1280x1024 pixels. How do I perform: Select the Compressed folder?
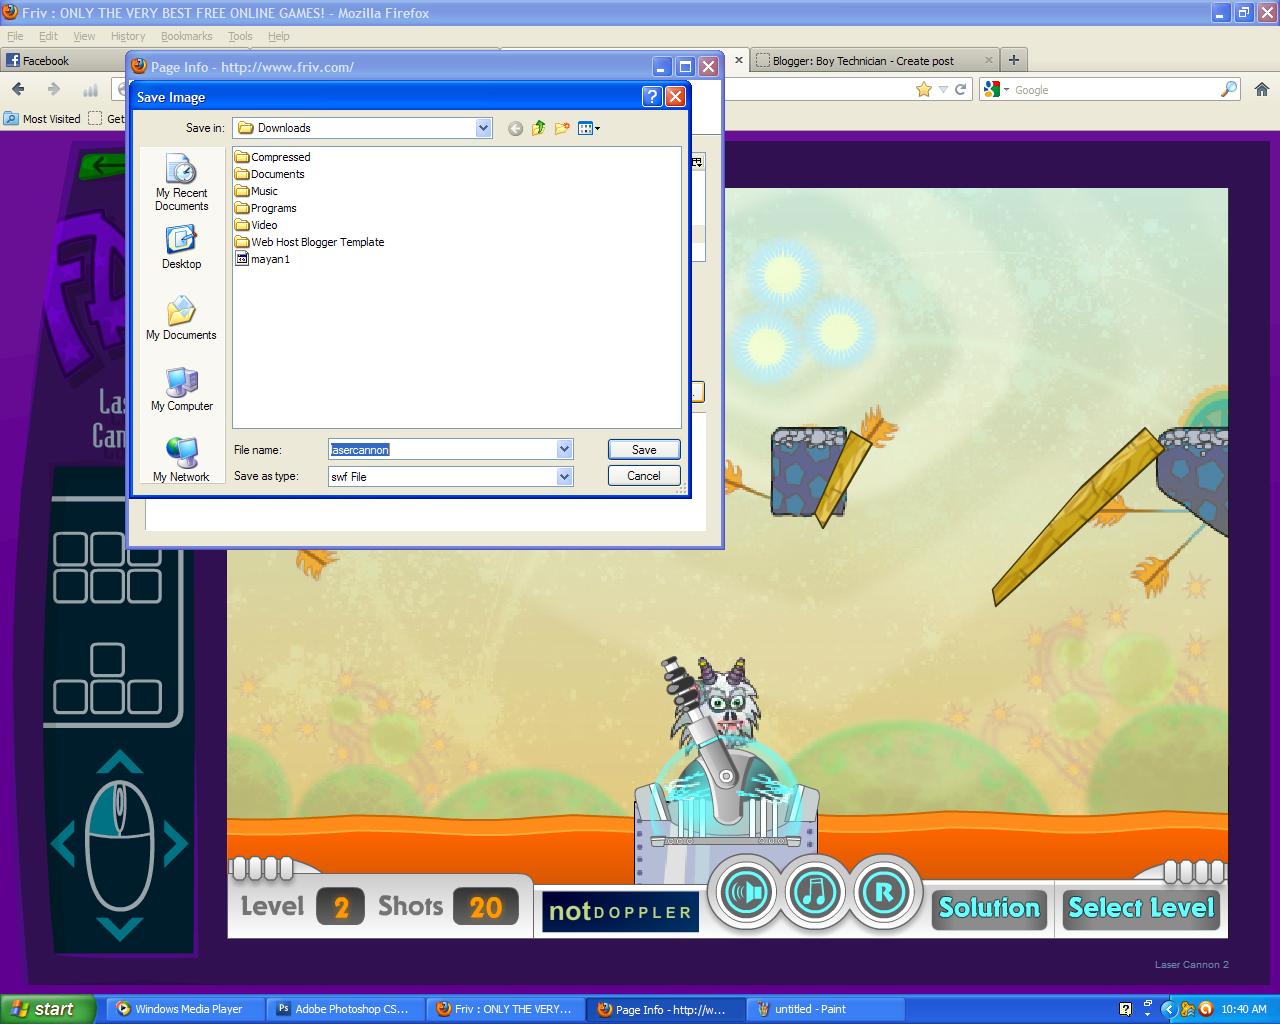[x=273, y=157]
